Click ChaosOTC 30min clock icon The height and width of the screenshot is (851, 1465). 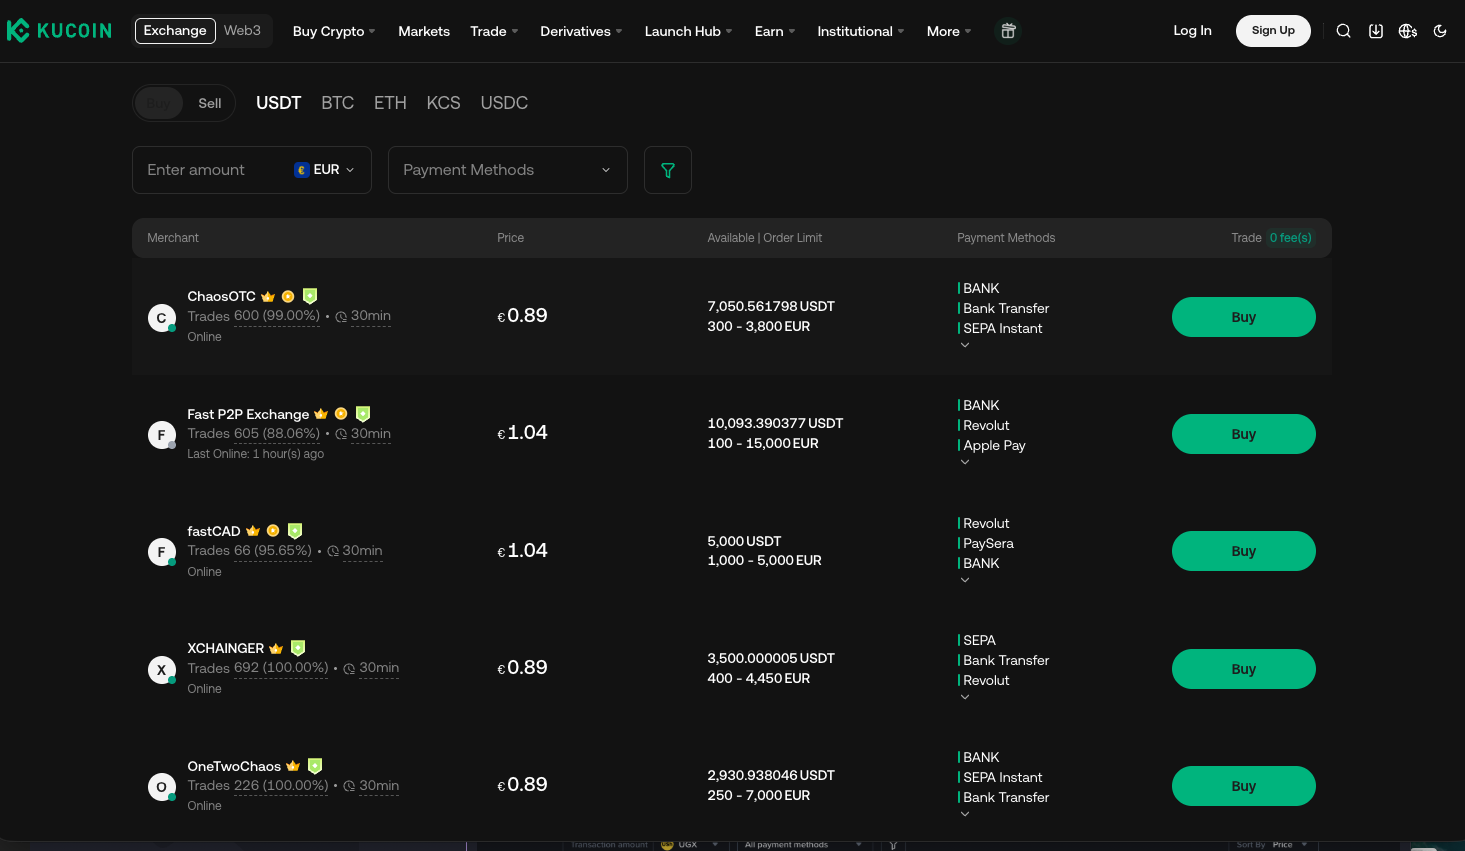click(341, 317)
